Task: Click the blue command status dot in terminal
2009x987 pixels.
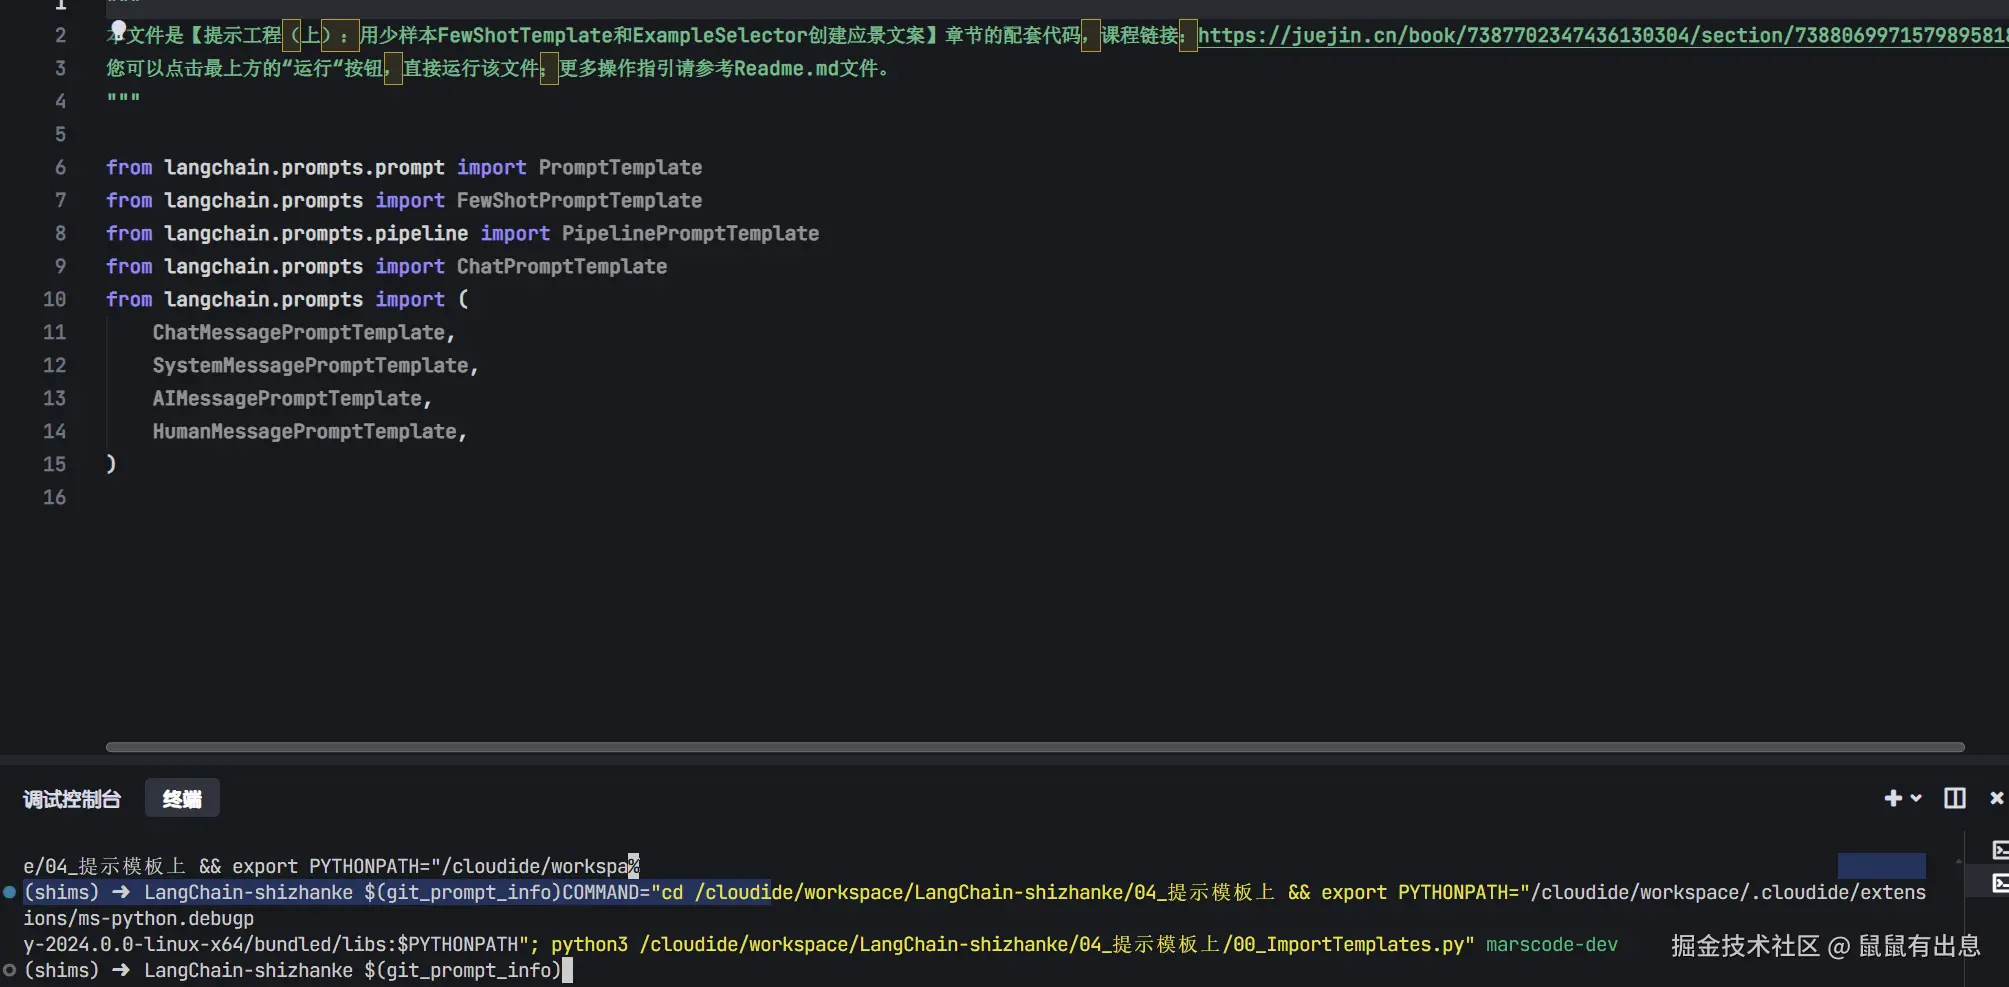Action: tap(10, 892)
